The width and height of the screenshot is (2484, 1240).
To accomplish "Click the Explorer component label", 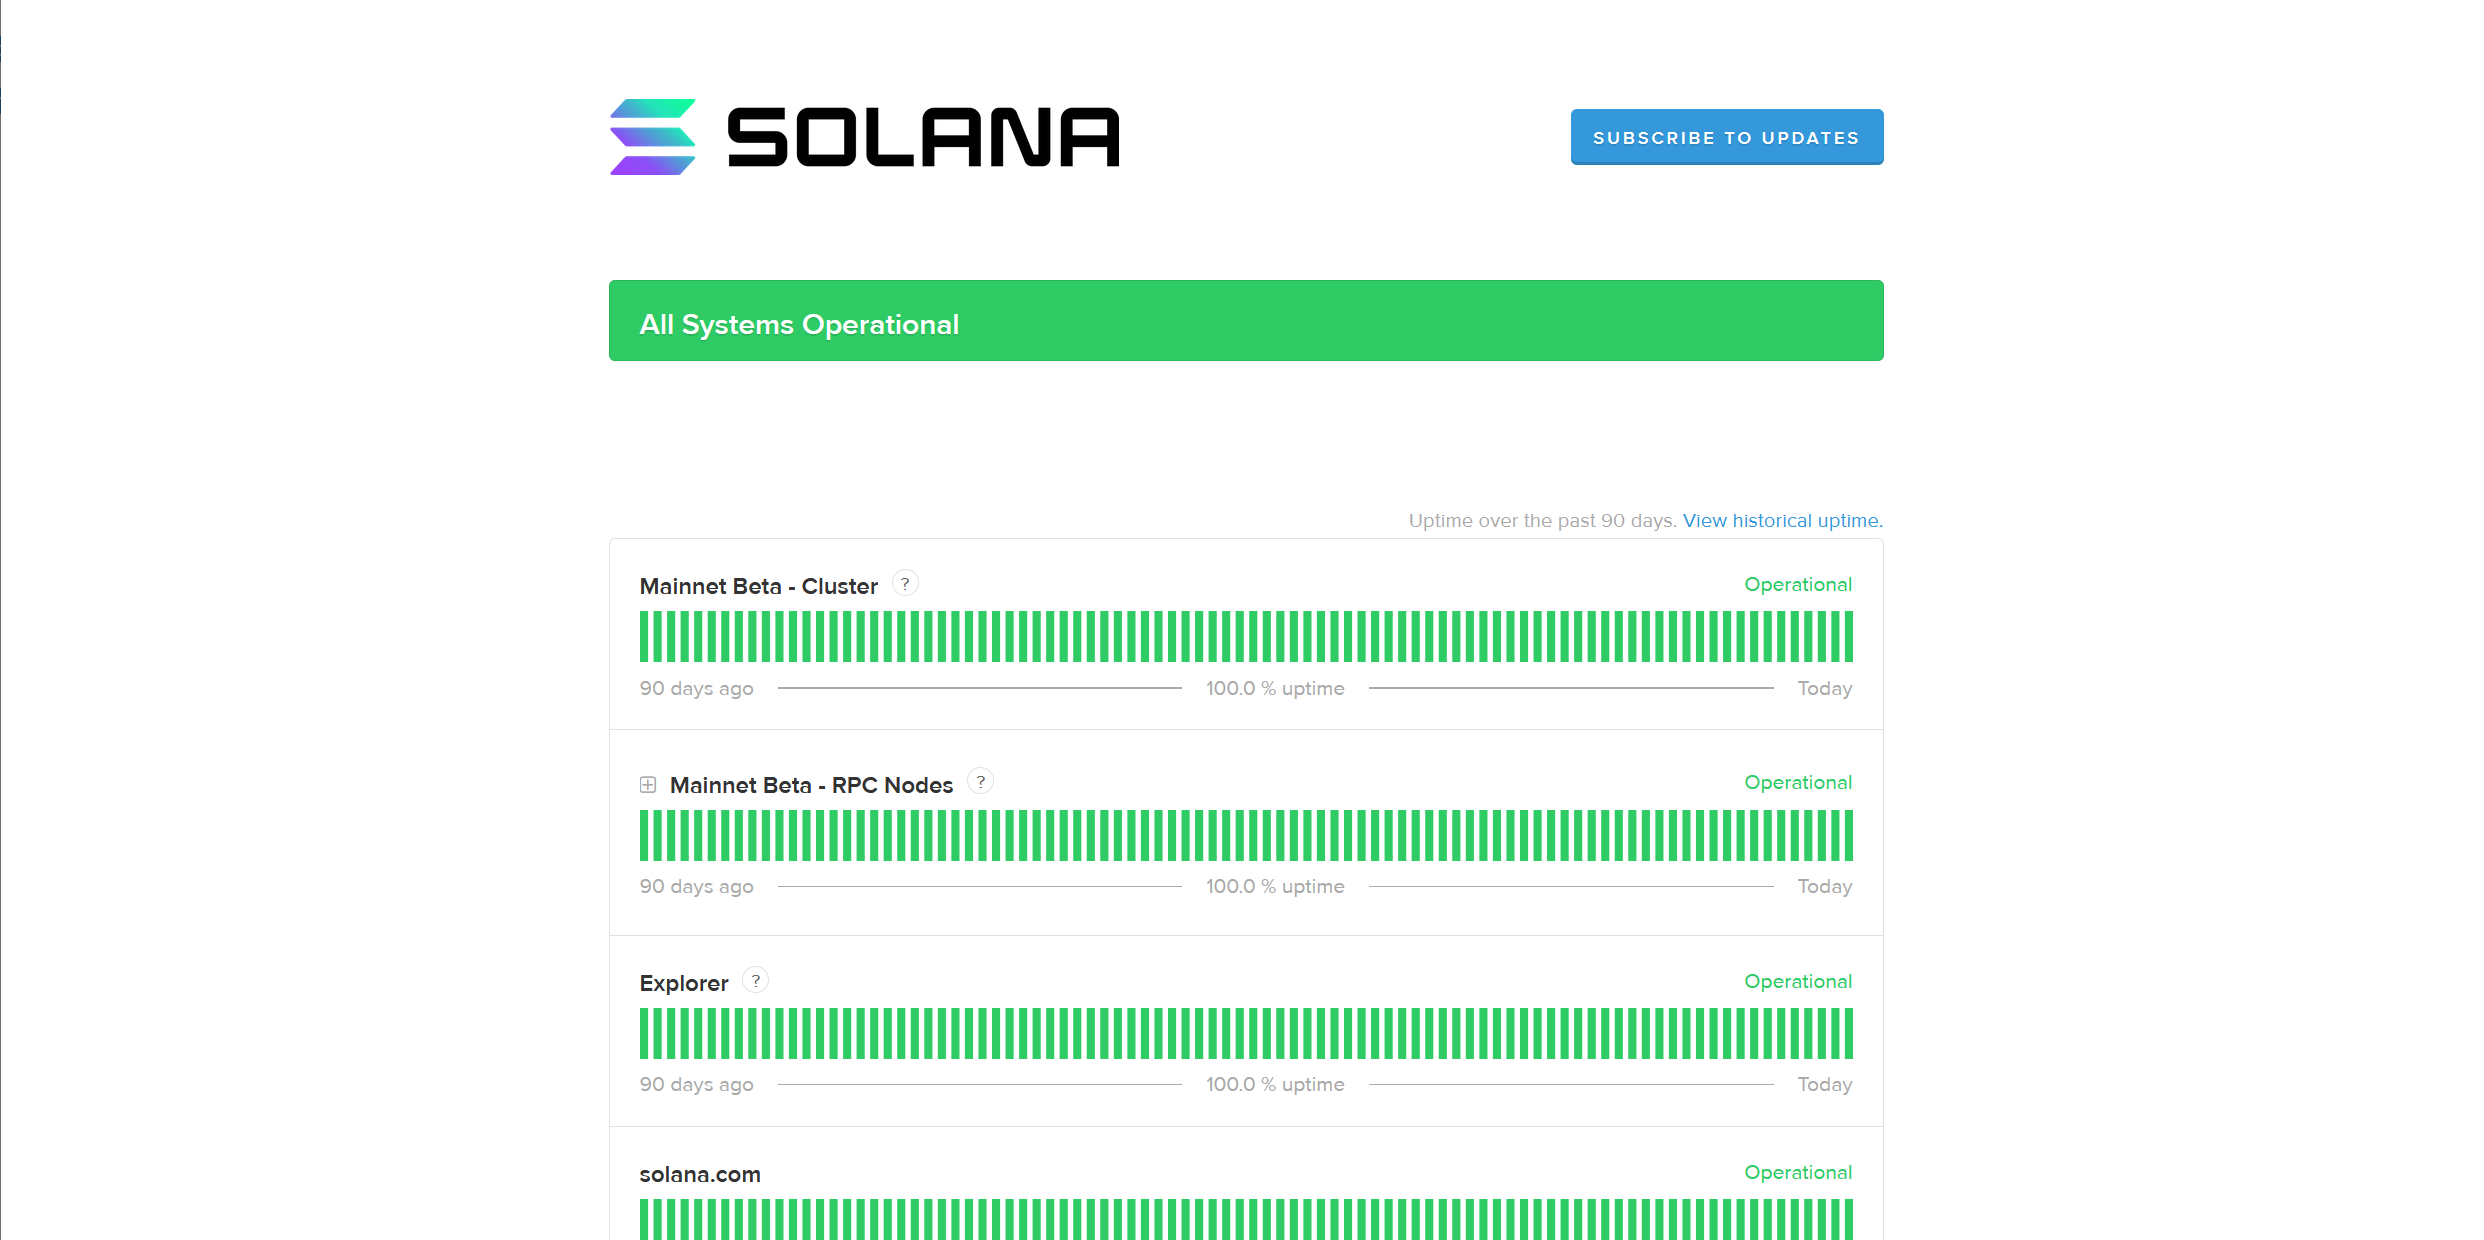I will tap(684, 983).
